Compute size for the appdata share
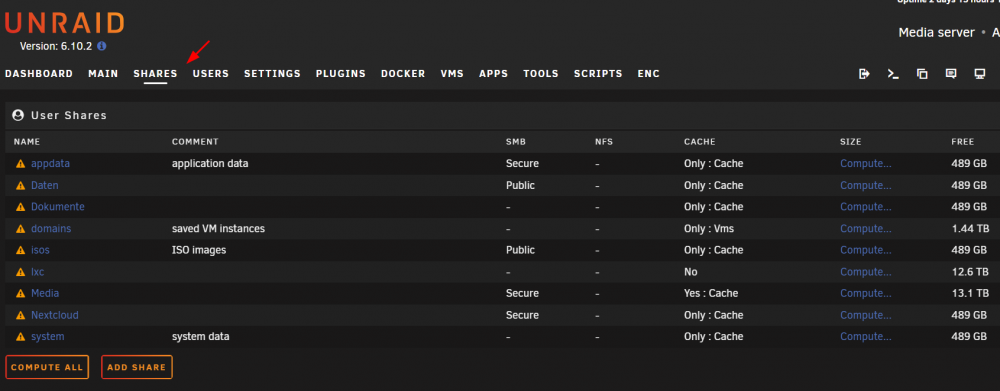 coord(865,164)
